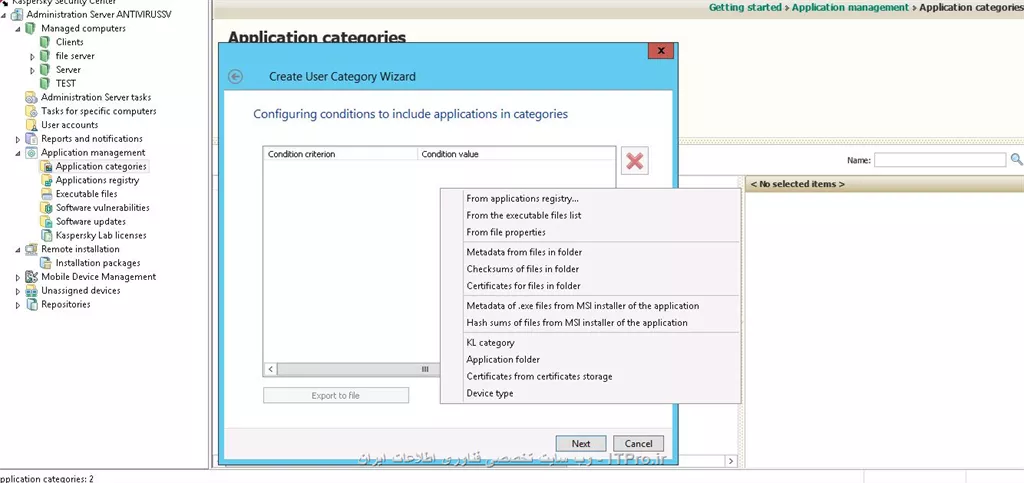1024x483 pixels.
Task: Click the conditions list scroll-left arrow
Action: point(270,369)
